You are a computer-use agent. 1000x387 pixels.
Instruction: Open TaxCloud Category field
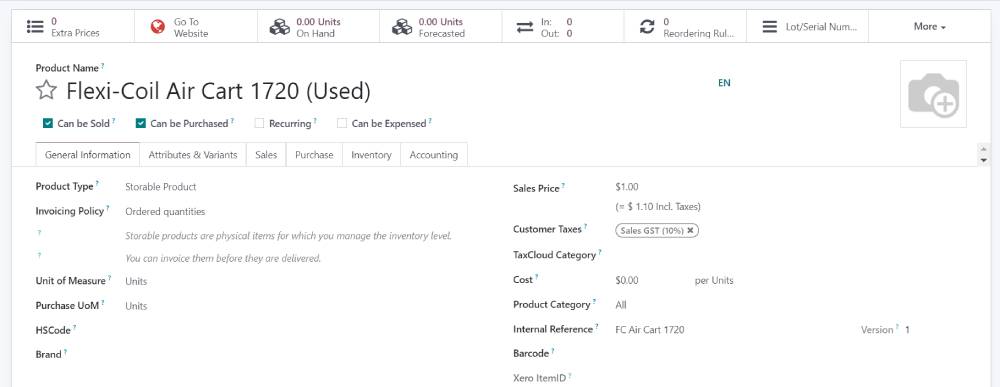[791, 255]
